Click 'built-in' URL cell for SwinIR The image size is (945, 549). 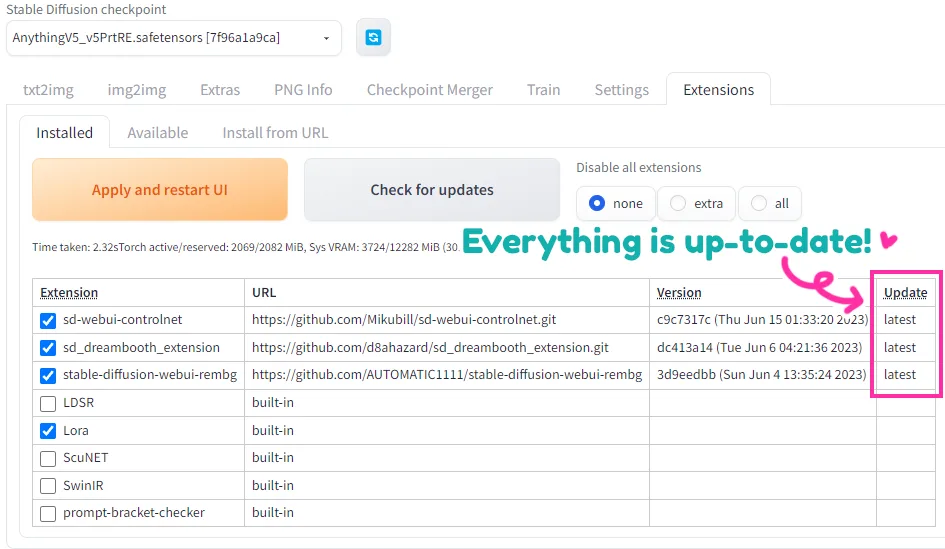(x=273, y=485)
